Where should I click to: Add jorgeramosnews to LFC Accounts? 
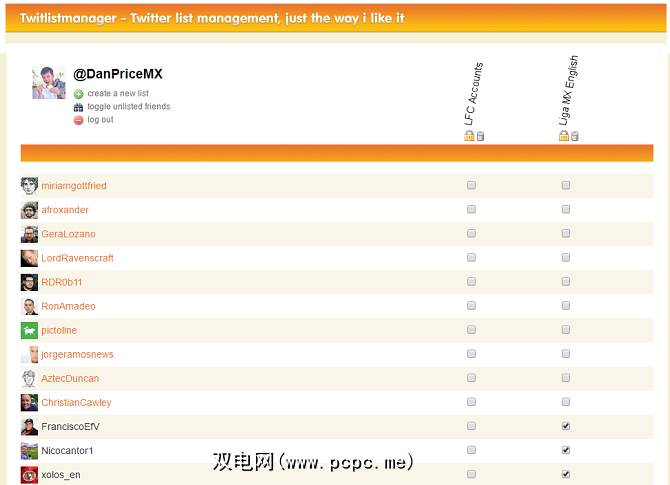[471, 353]
